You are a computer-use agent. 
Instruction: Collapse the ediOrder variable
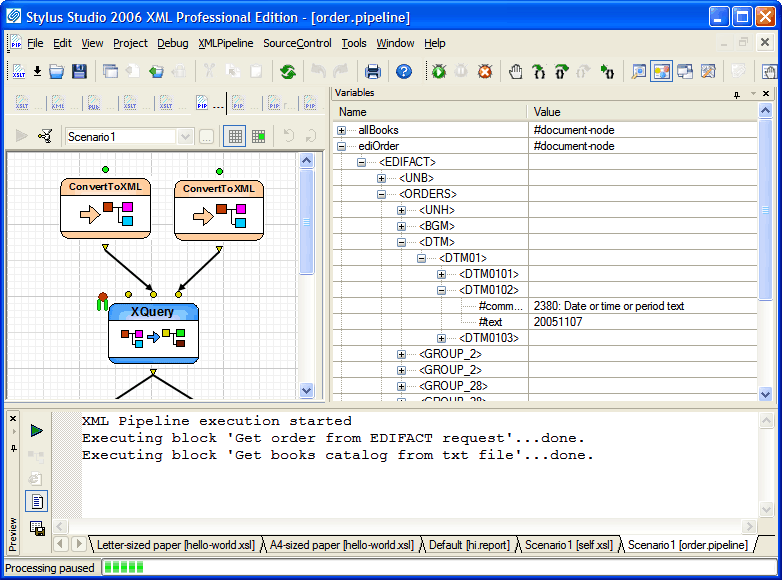click(x=341, y=146)
